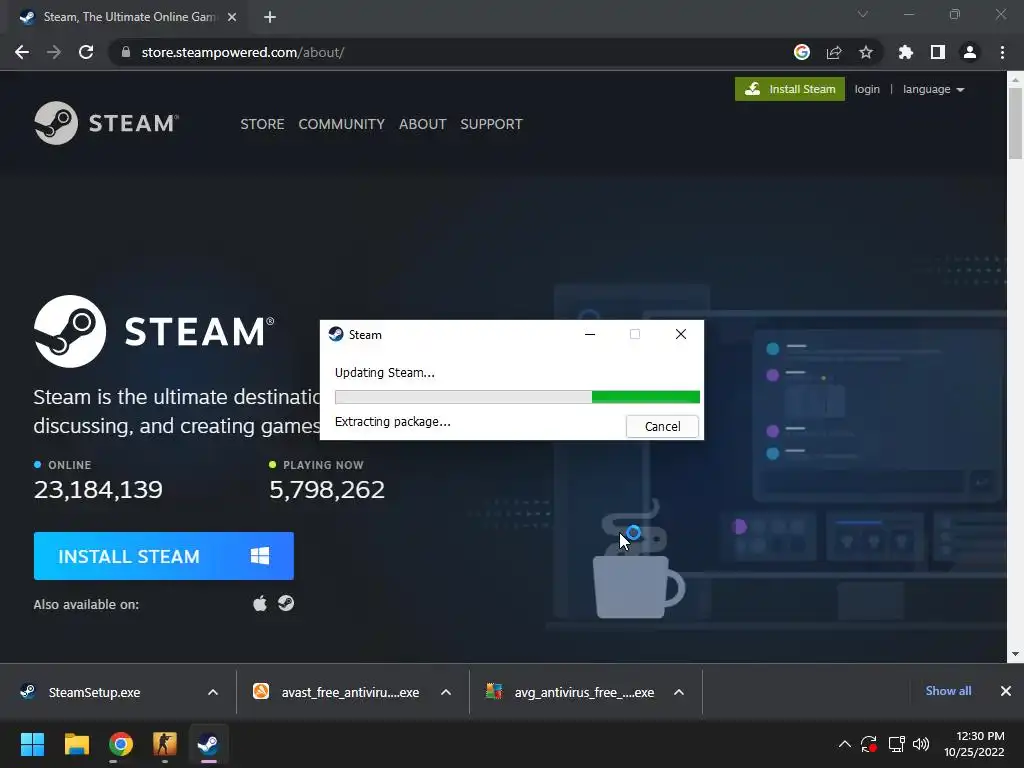The width and height of the screenshot is (1024, 768).
Task: Open the Windows Start menu
Action: [32, 744]
